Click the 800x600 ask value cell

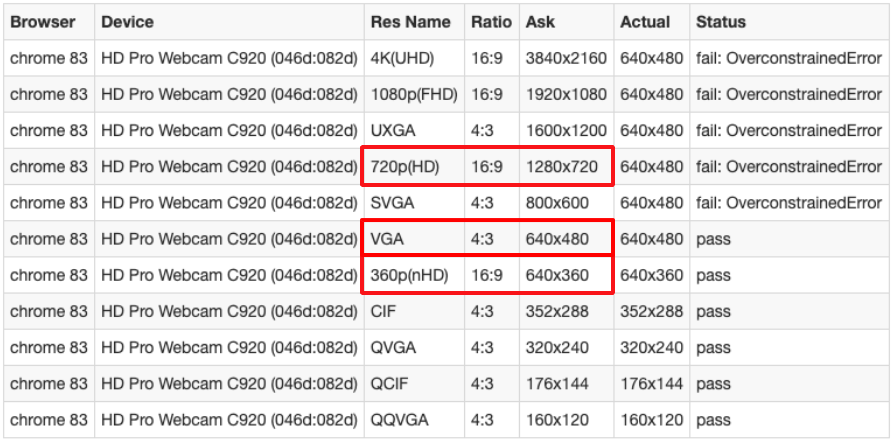558,203
